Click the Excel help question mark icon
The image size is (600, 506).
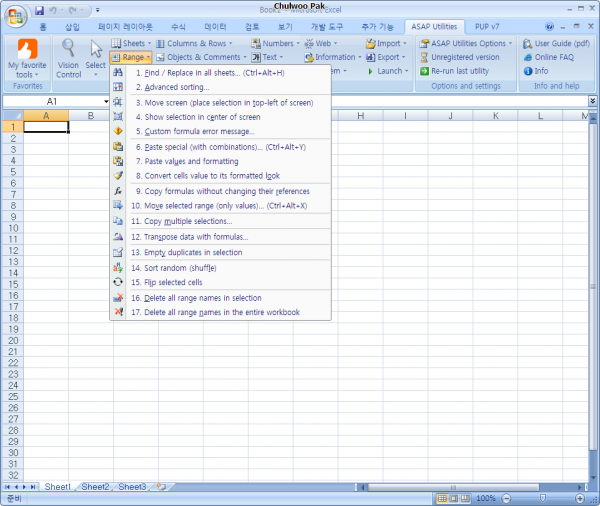549,26
